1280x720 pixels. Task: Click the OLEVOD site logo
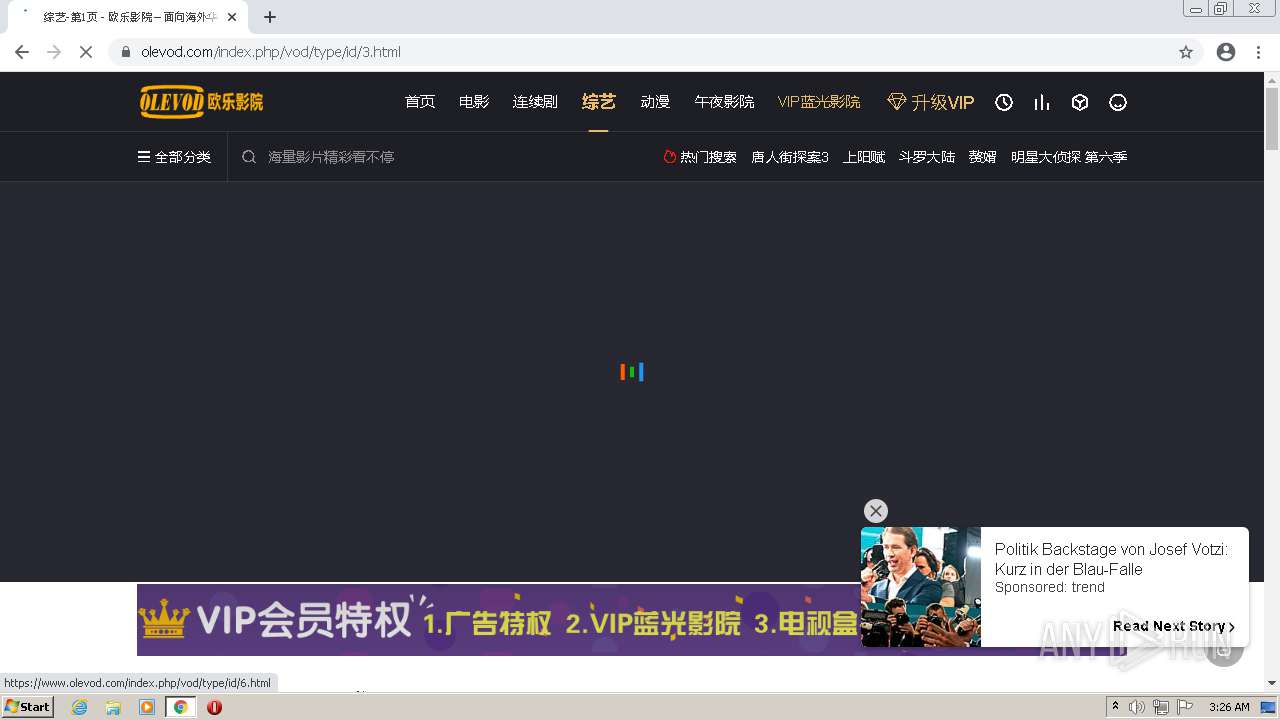pos(201,102)
